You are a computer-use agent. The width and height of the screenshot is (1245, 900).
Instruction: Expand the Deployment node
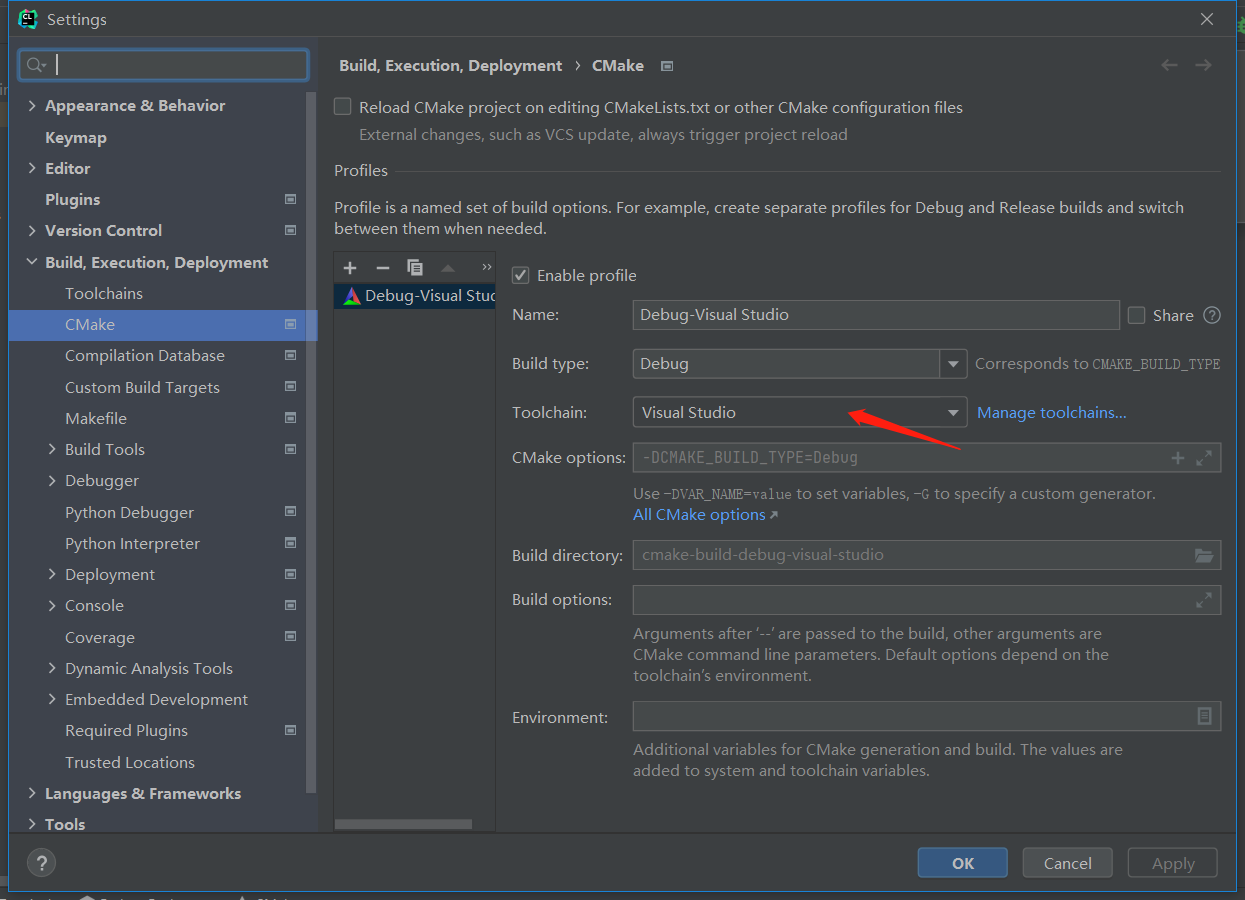pos(52,574)
